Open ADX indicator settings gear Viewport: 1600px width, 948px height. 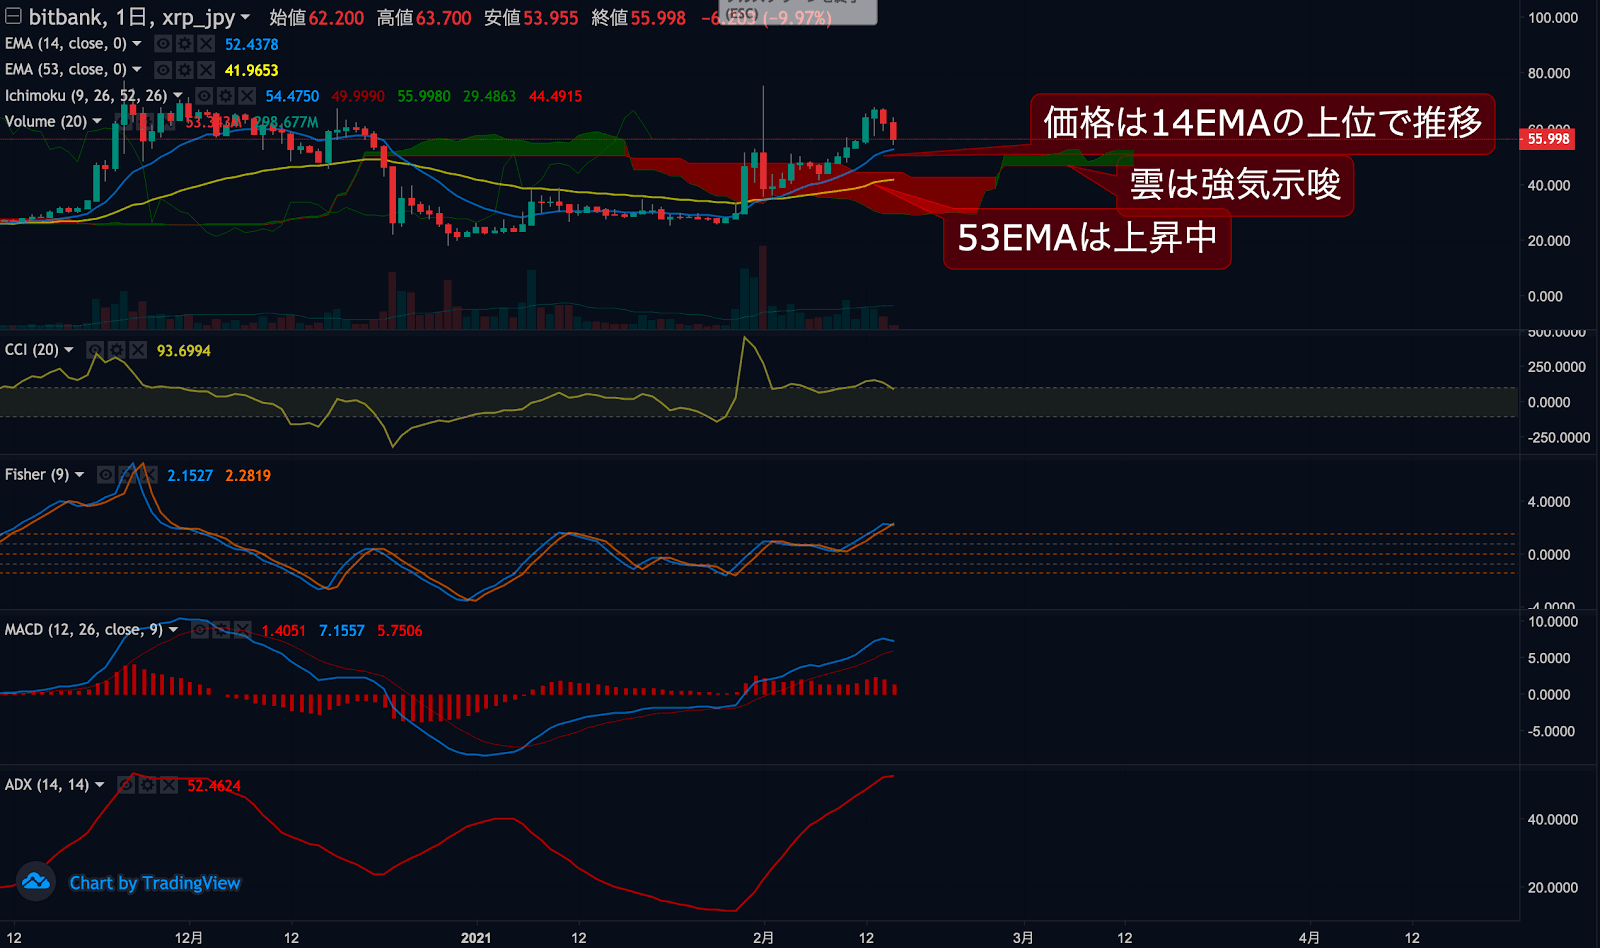point(147,785)
